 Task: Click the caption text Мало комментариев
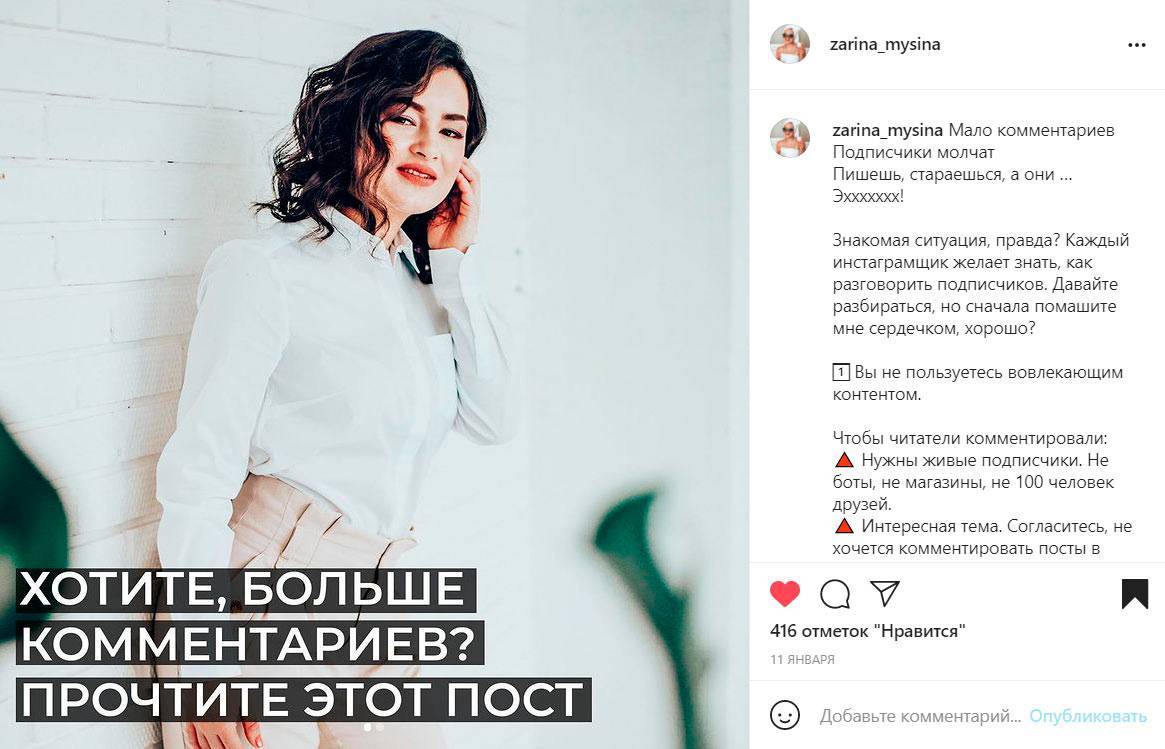pyautogui.click(x=1031, y=131)
